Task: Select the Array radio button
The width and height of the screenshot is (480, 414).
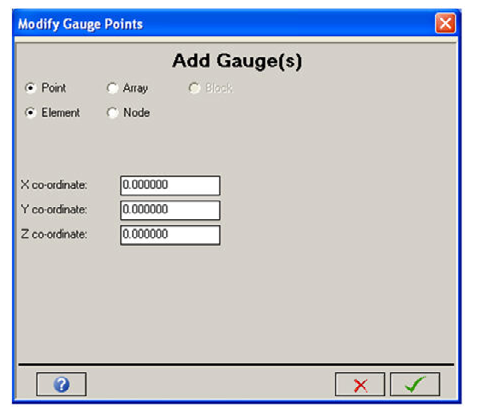Action: 112,88
